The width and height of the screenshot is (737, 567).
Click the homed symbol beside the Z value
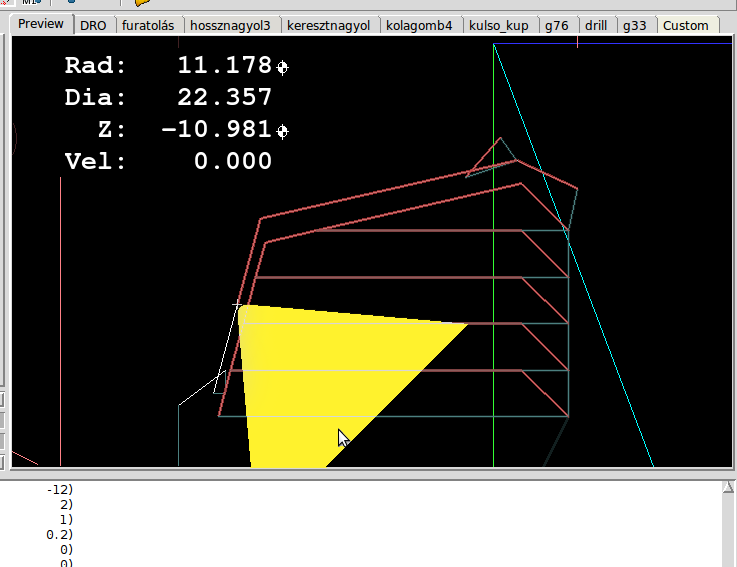283,131
